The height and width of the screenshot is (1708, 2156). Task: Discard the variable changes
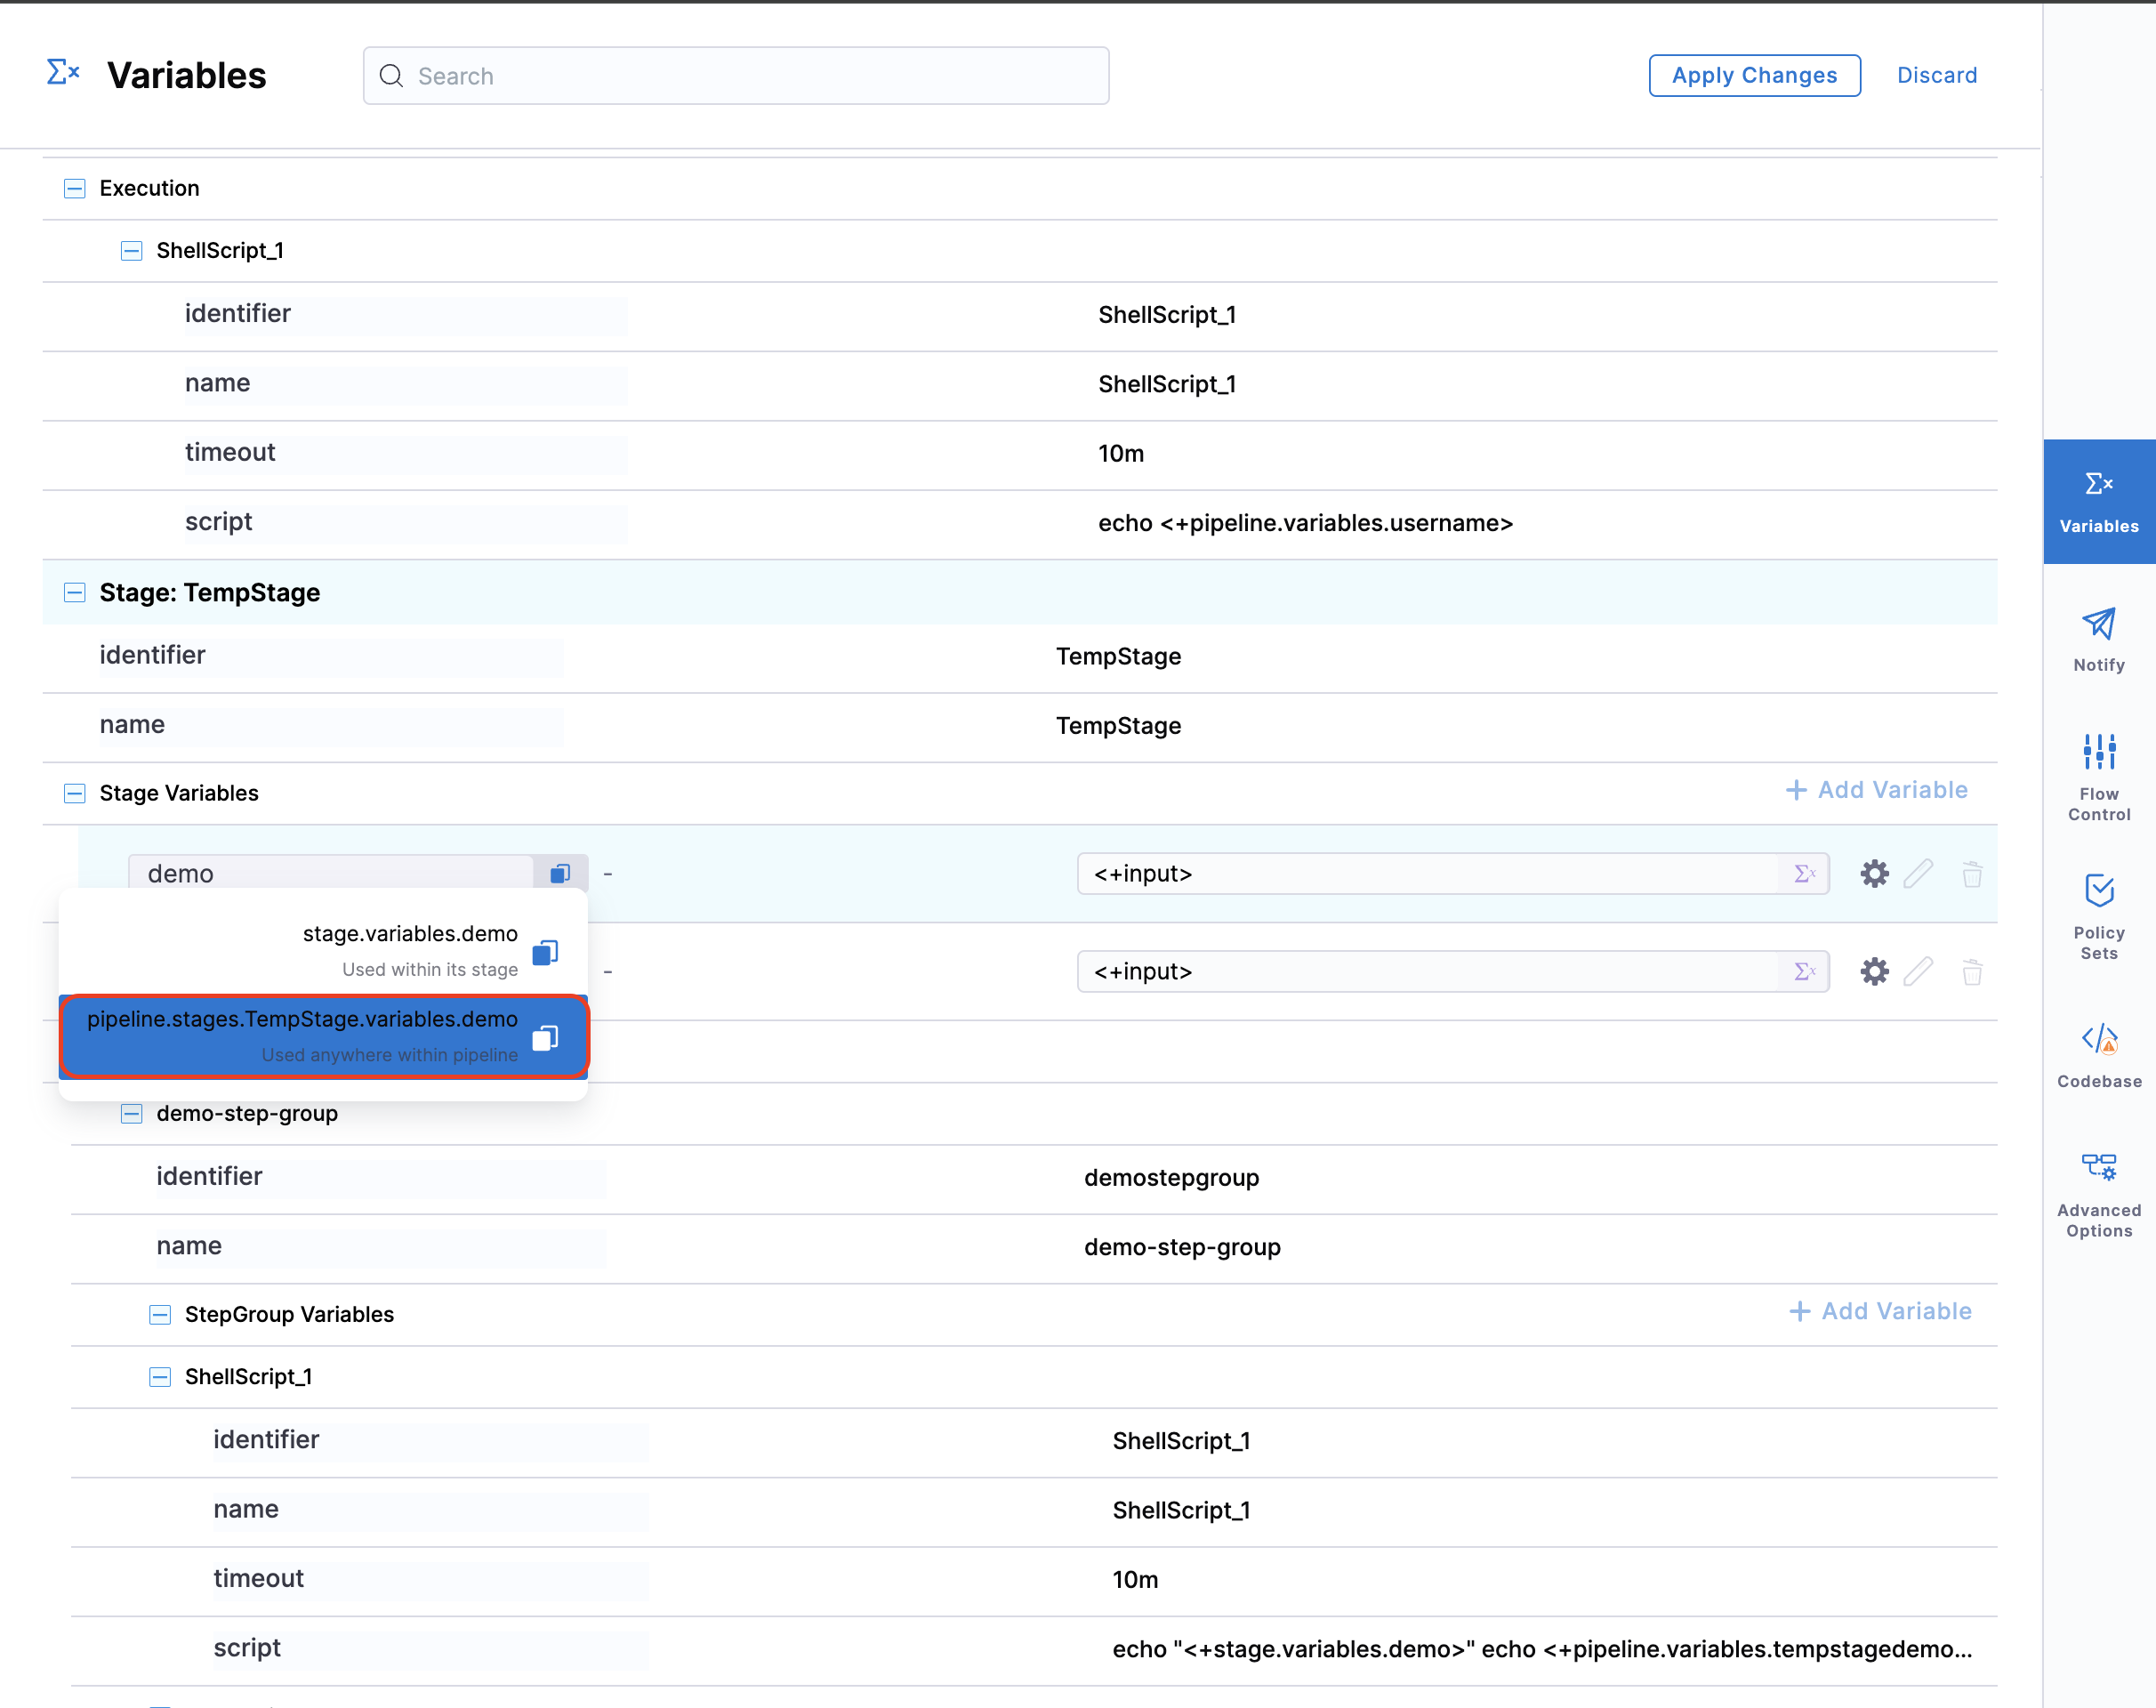pyautogui.click(x=1936, y=76)
